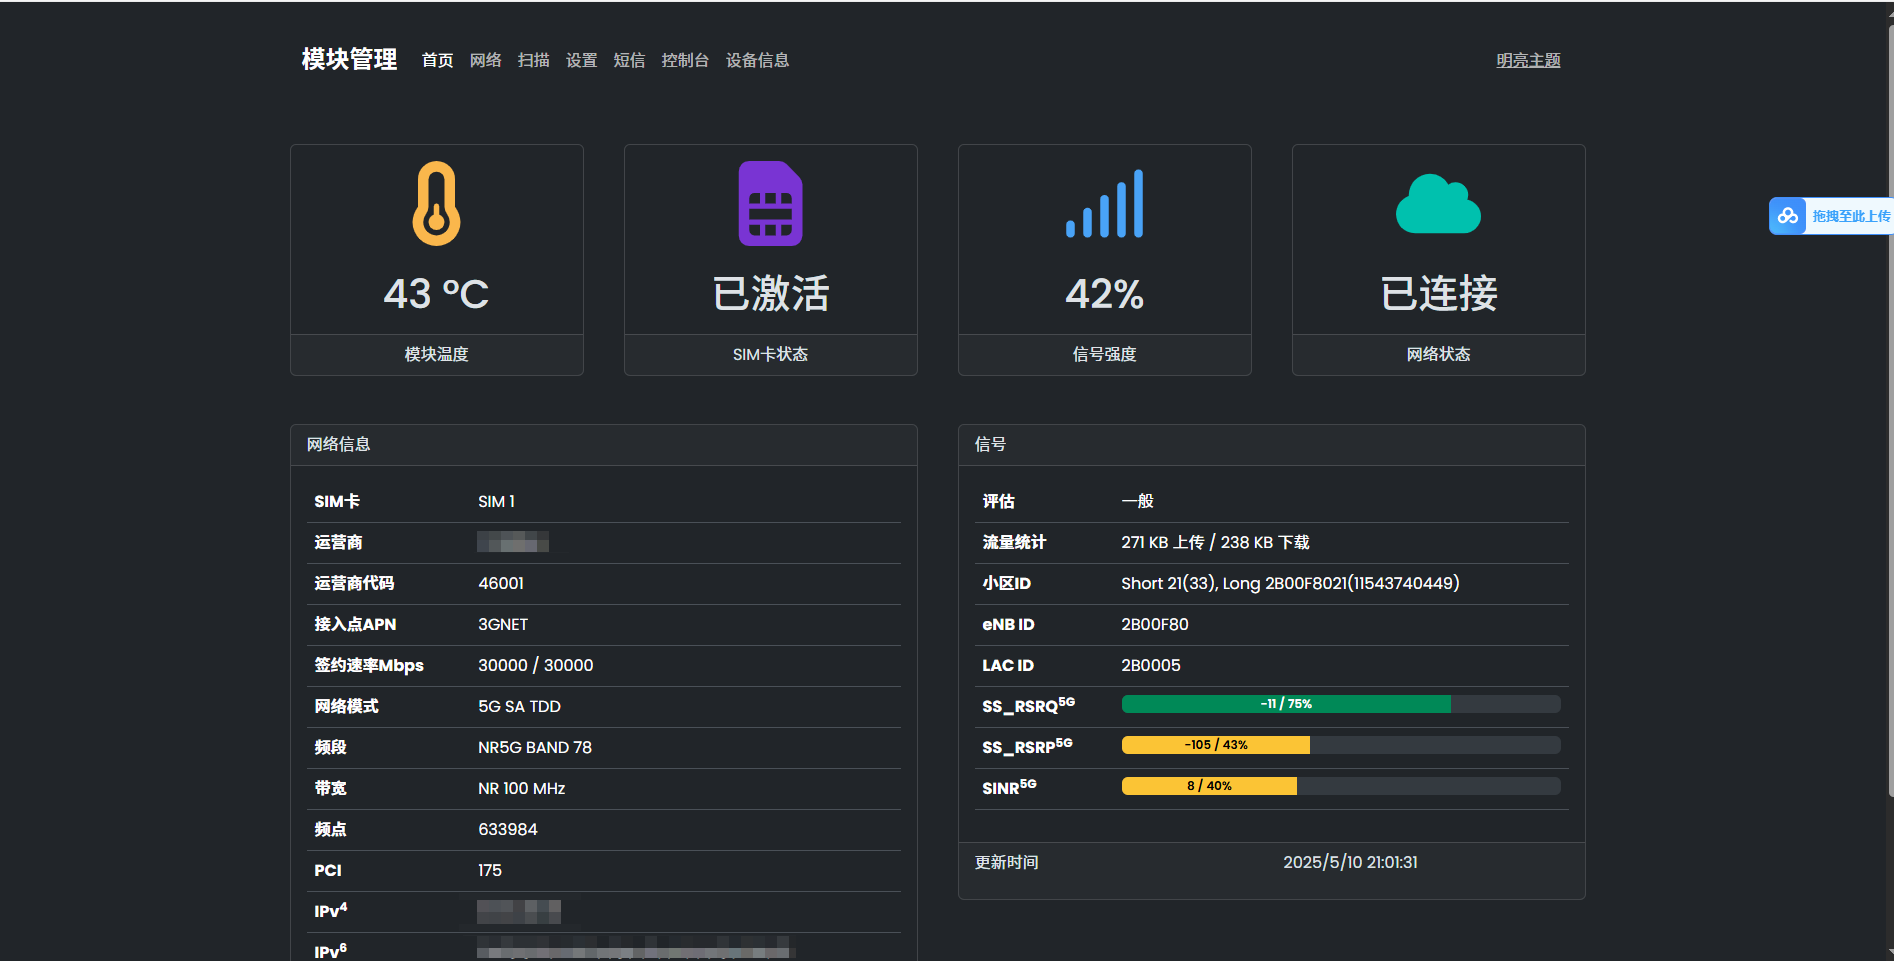Click the teal cloud network status icon
Screen dimensions: 1894x961
[1438, 204]
